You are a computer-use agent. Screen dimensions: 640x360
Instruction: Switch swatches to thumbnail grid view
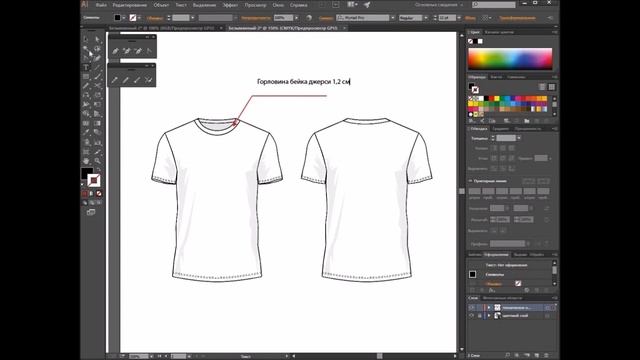point(551,87)
